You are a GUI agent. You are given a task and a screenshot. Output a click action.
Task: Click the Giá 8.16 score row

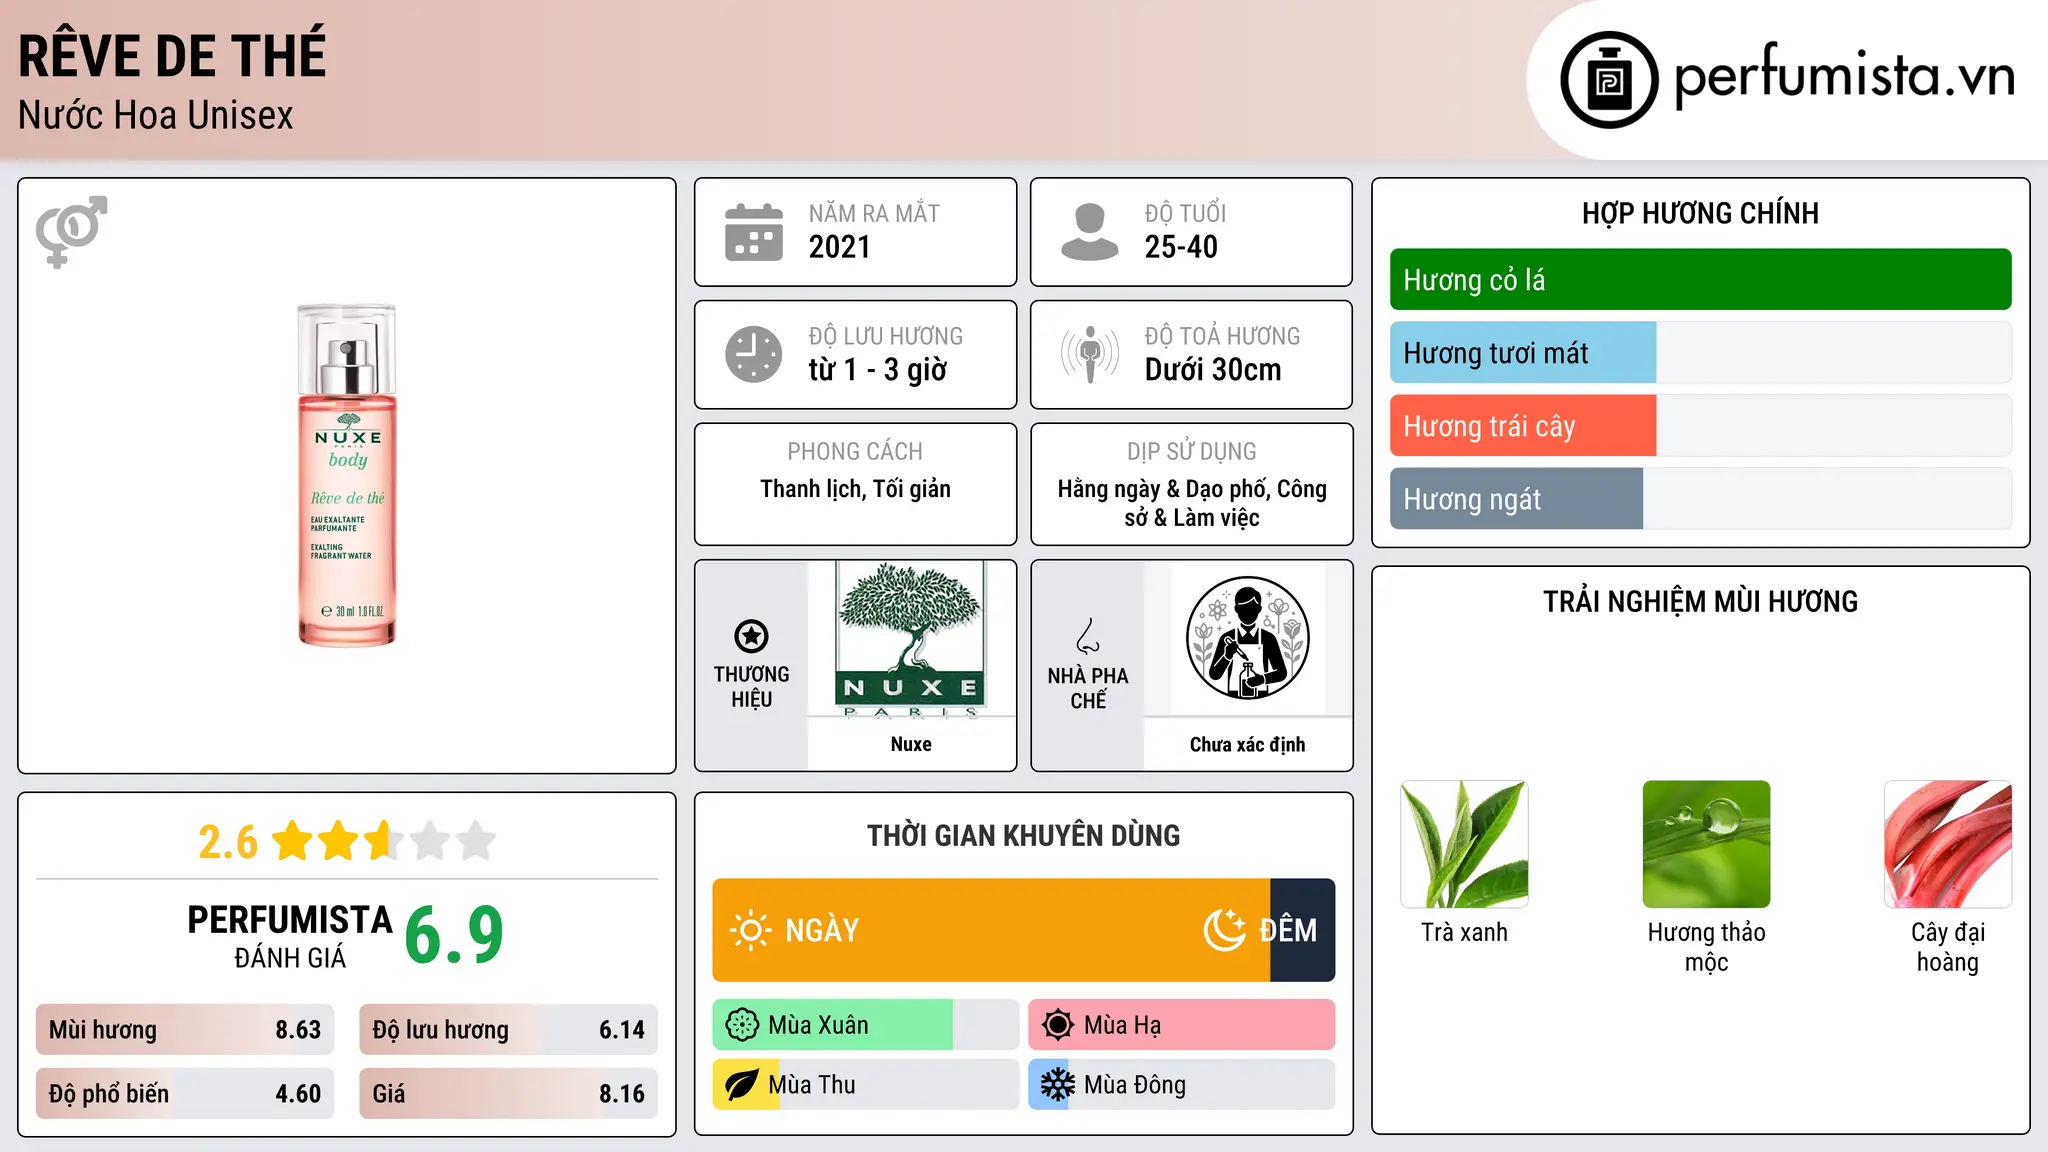(x=508, y=1094)
